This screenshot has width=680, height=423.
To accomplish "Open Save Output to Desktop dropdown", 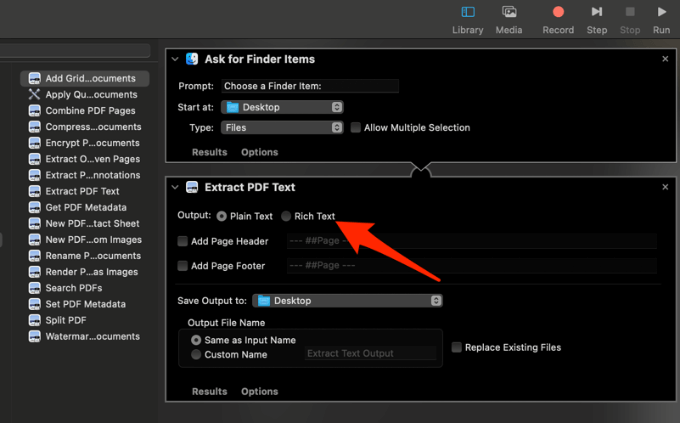I will tap(347, 301).
